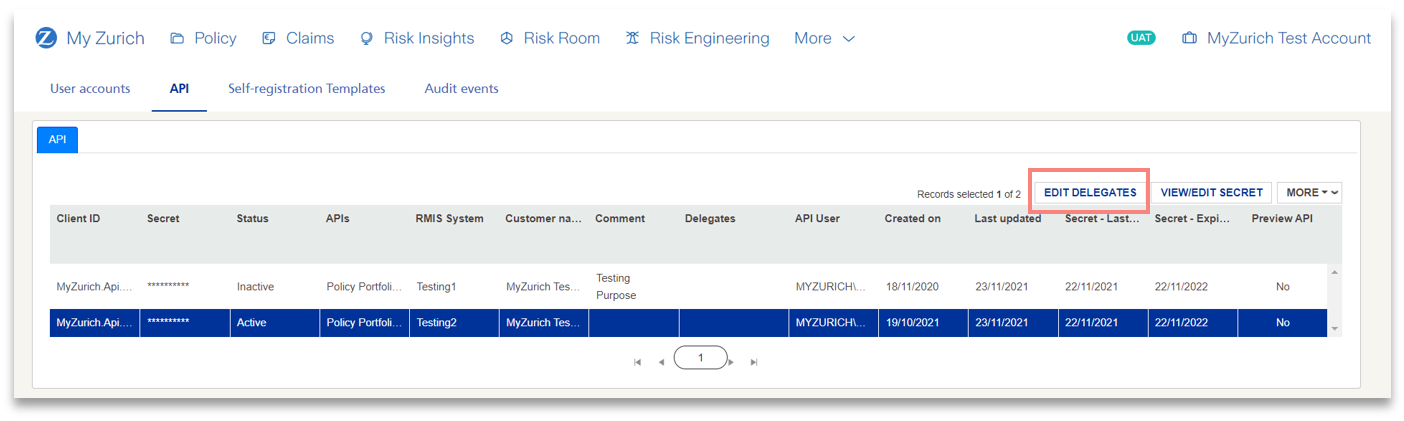This screenshot has height=421, width=1404.
Task: Click the page number 1 field
Action: 700,358
